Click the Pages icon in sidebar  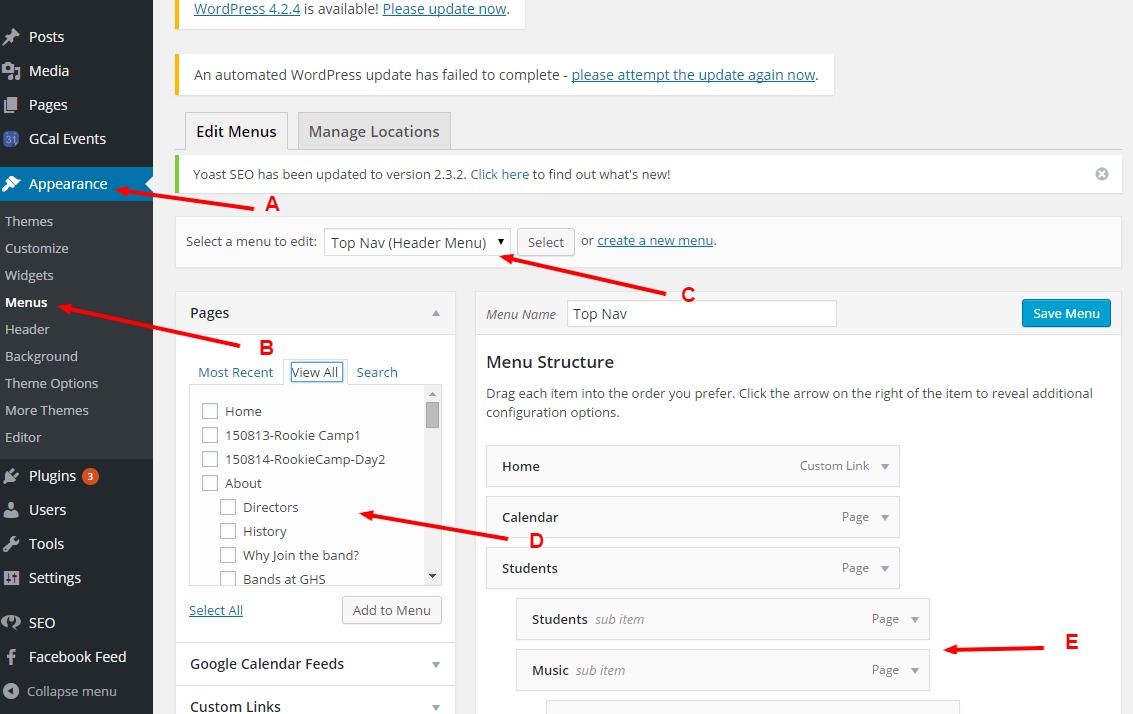pos(12,105)
